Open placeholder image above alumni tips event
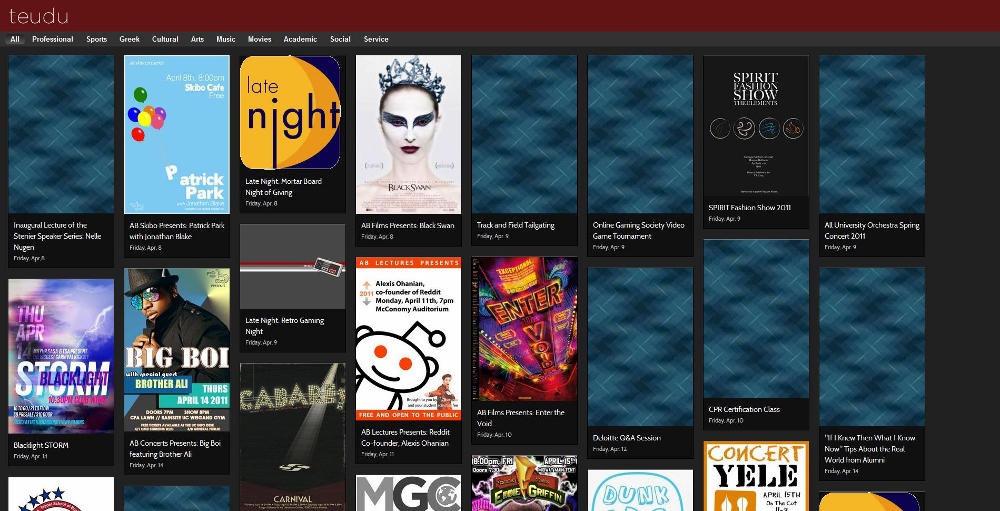 [x=872, y=346]
